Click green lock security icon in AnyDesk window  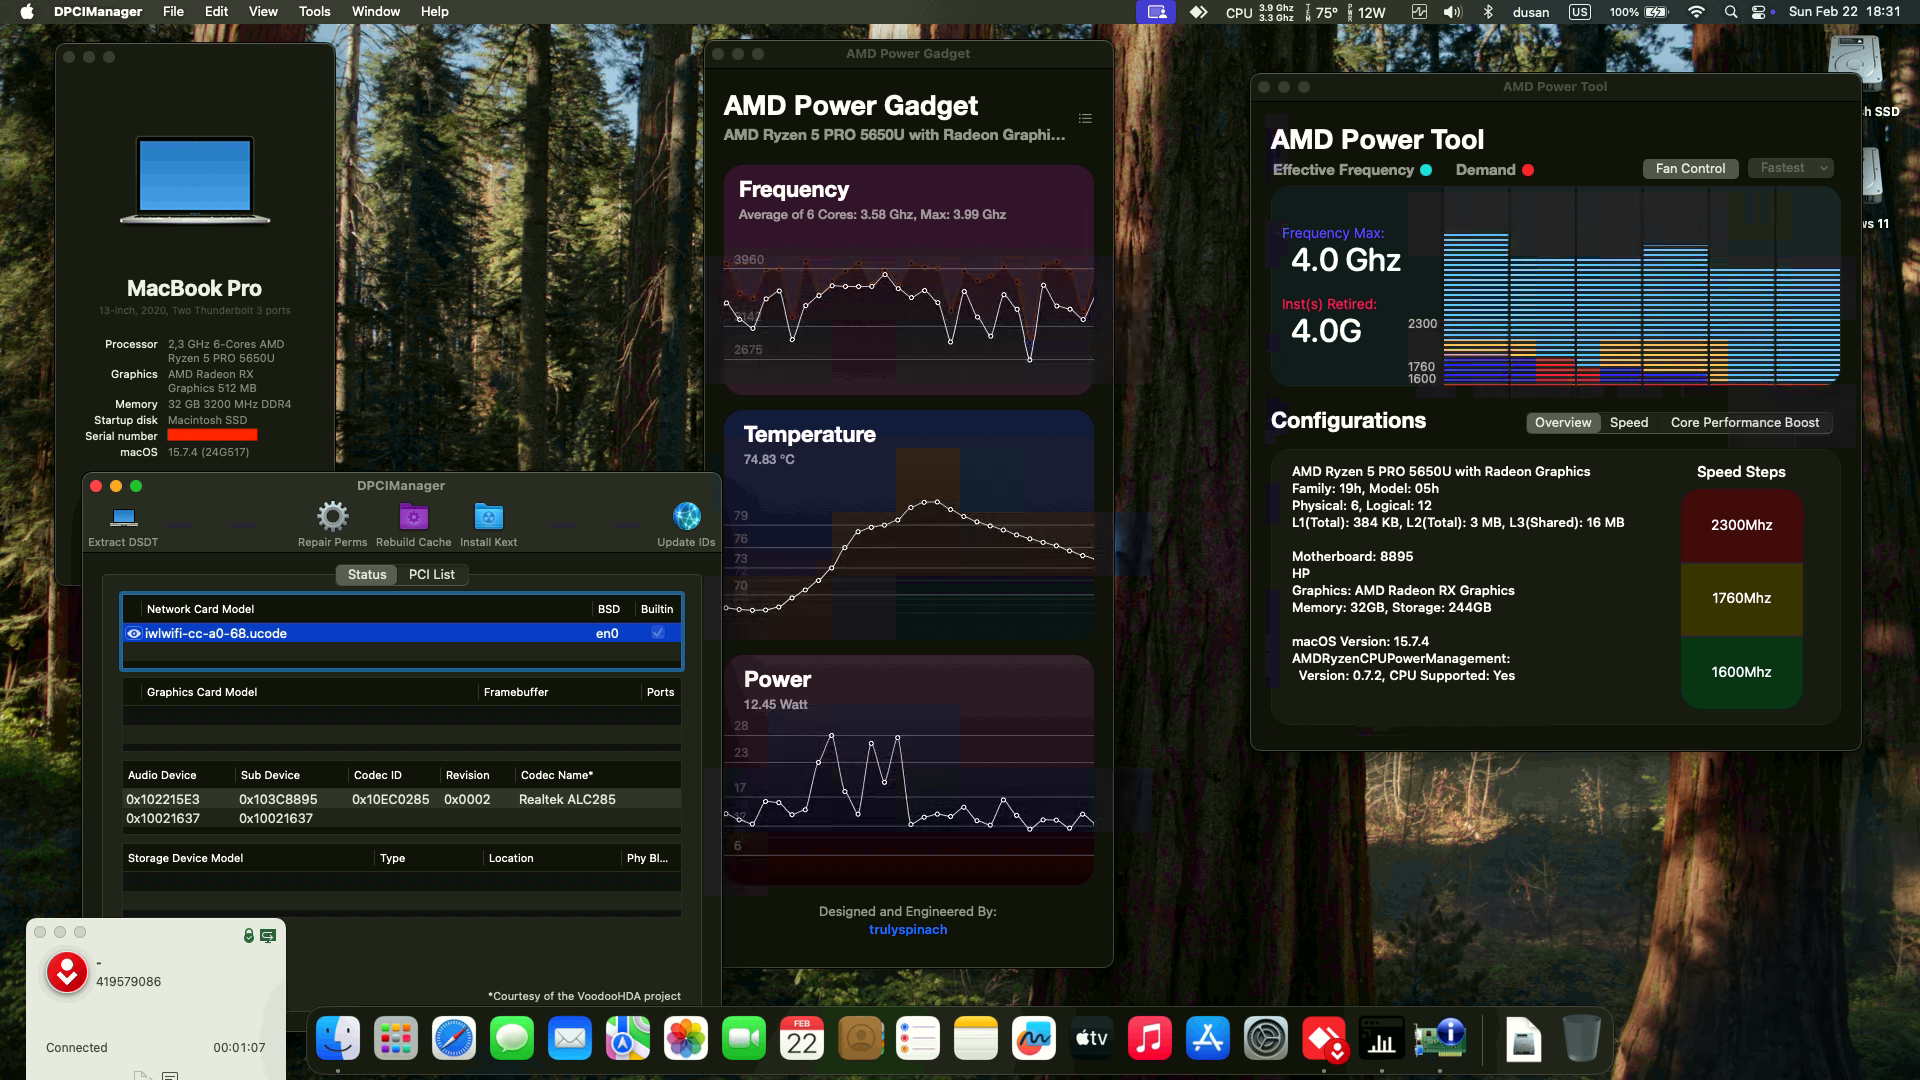coord(249,936)
